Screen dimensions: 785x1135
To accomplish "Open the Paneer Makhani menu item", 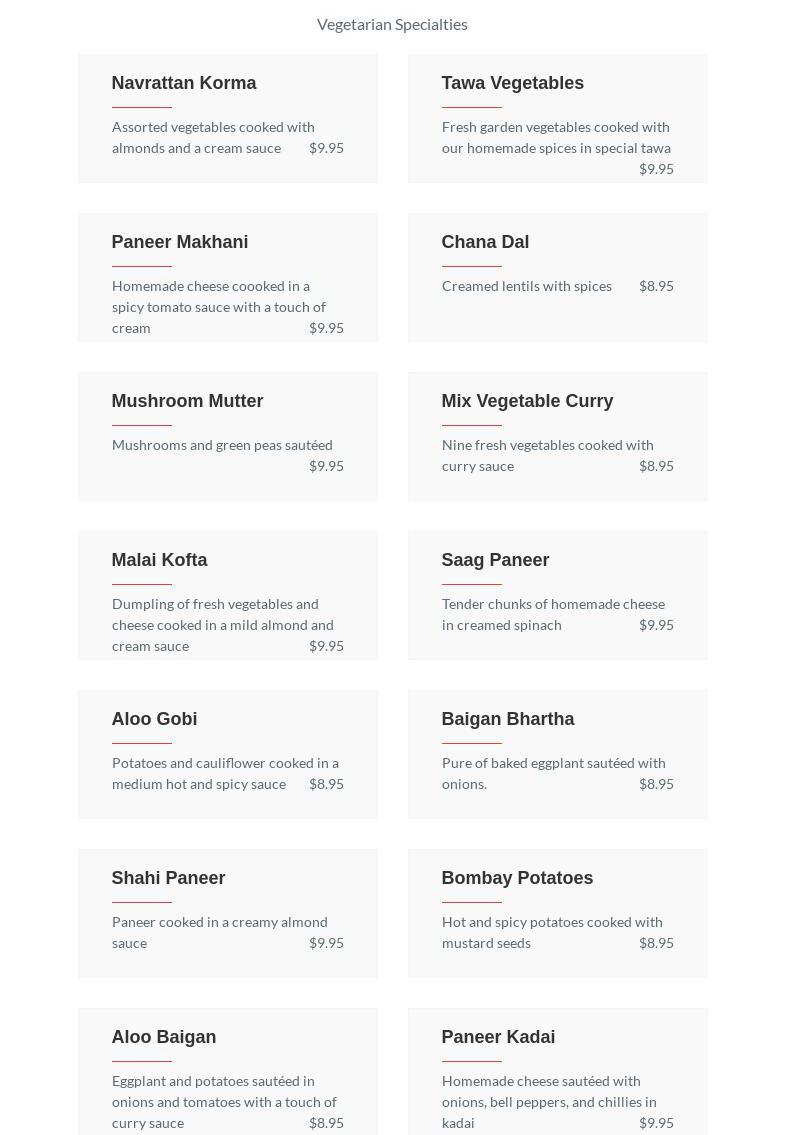I will (x=180, y=242).
